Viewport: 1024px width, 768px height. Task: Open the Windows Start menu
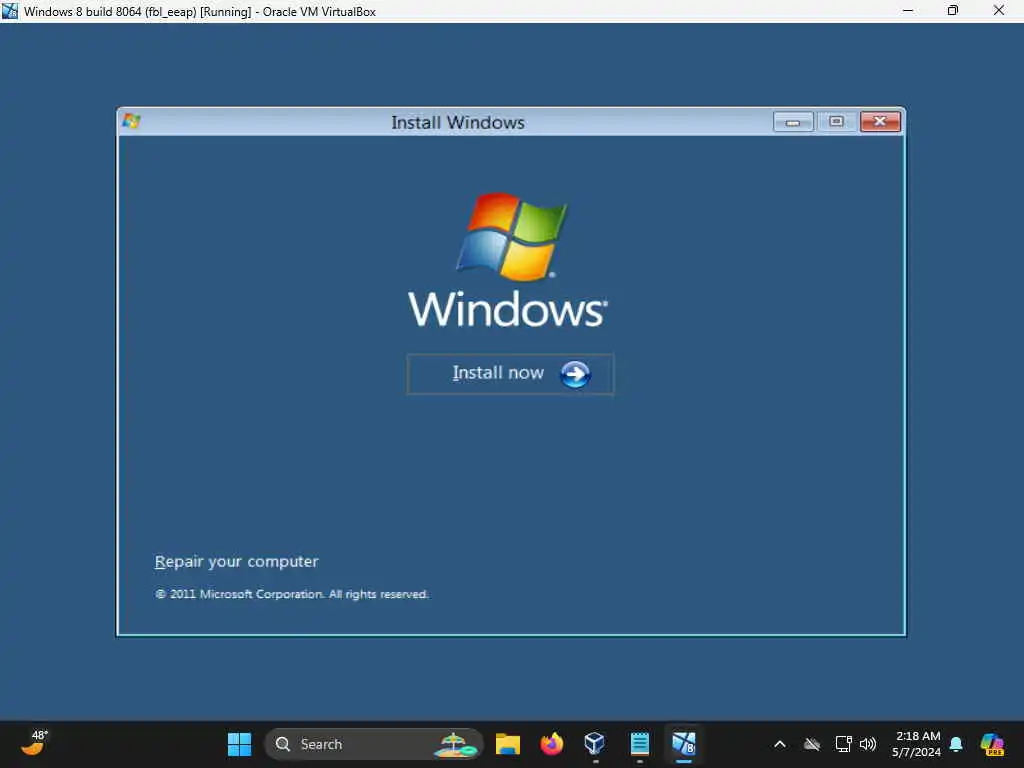pos(239,744)
